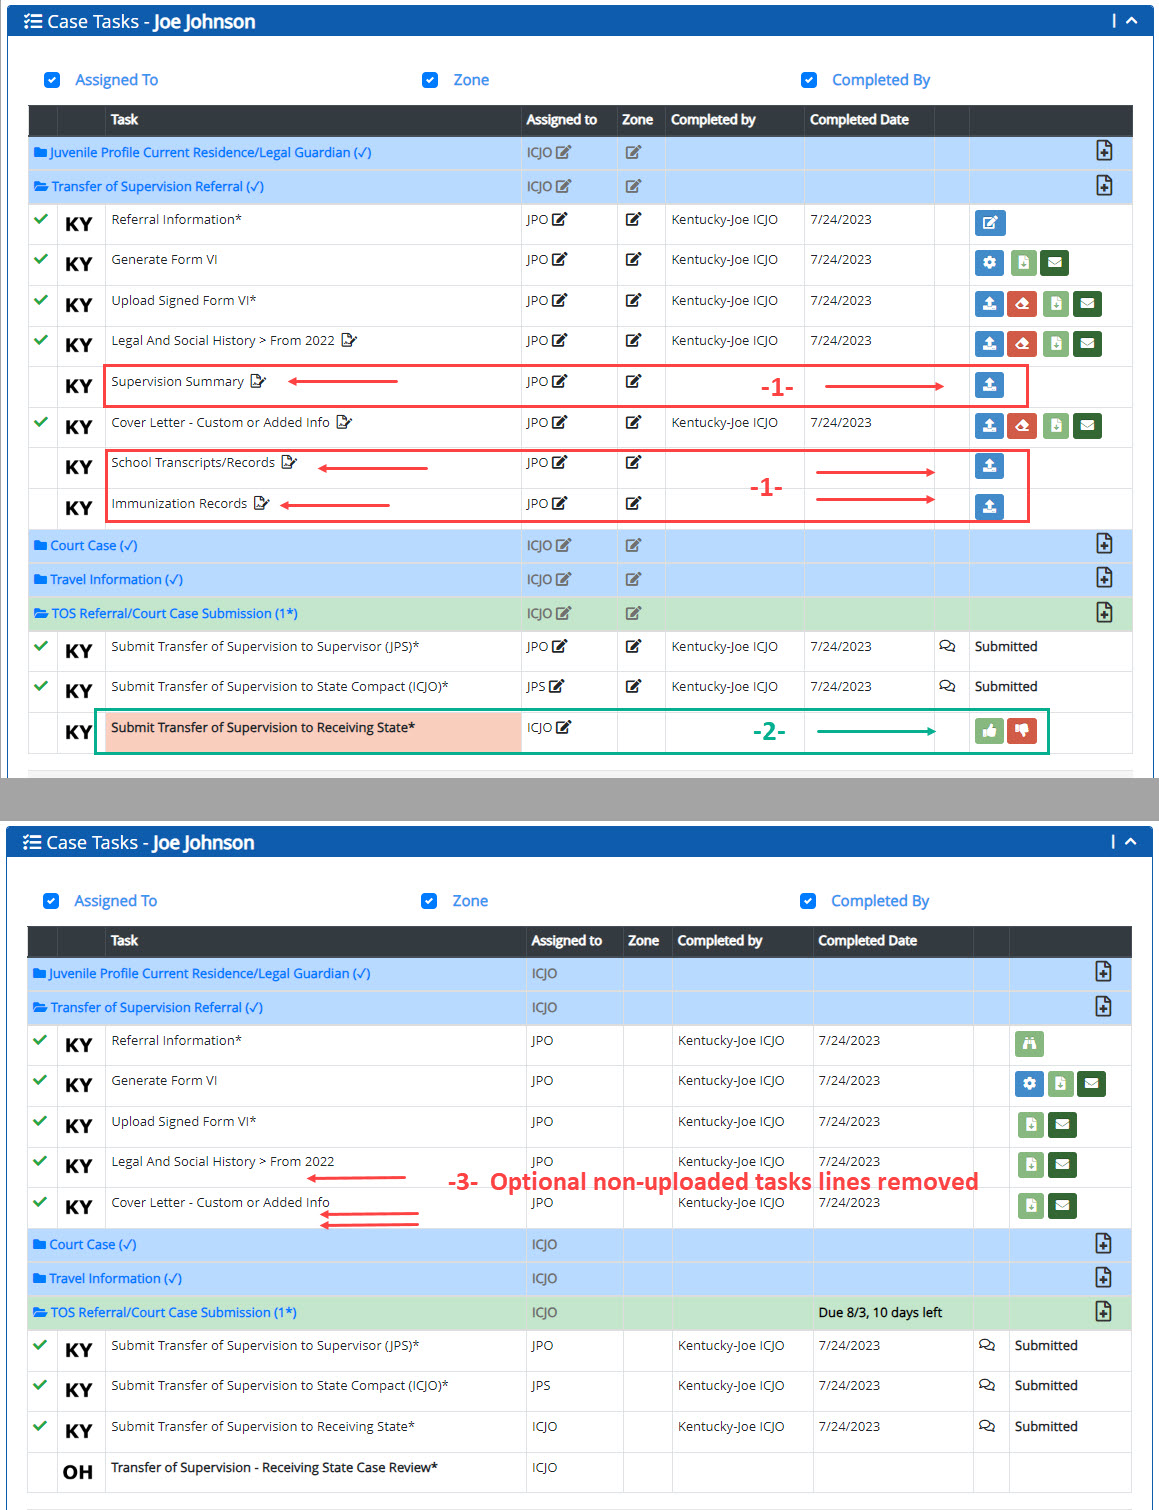
Task: Click envelope icon in upper panel Generate Form VI row
Action: coord(1054,263)
